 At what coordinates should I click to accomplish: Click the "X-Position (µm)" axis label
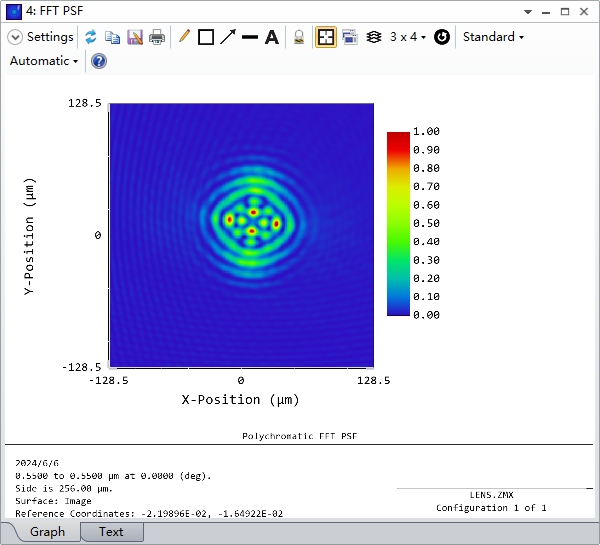tap(240, 400)
